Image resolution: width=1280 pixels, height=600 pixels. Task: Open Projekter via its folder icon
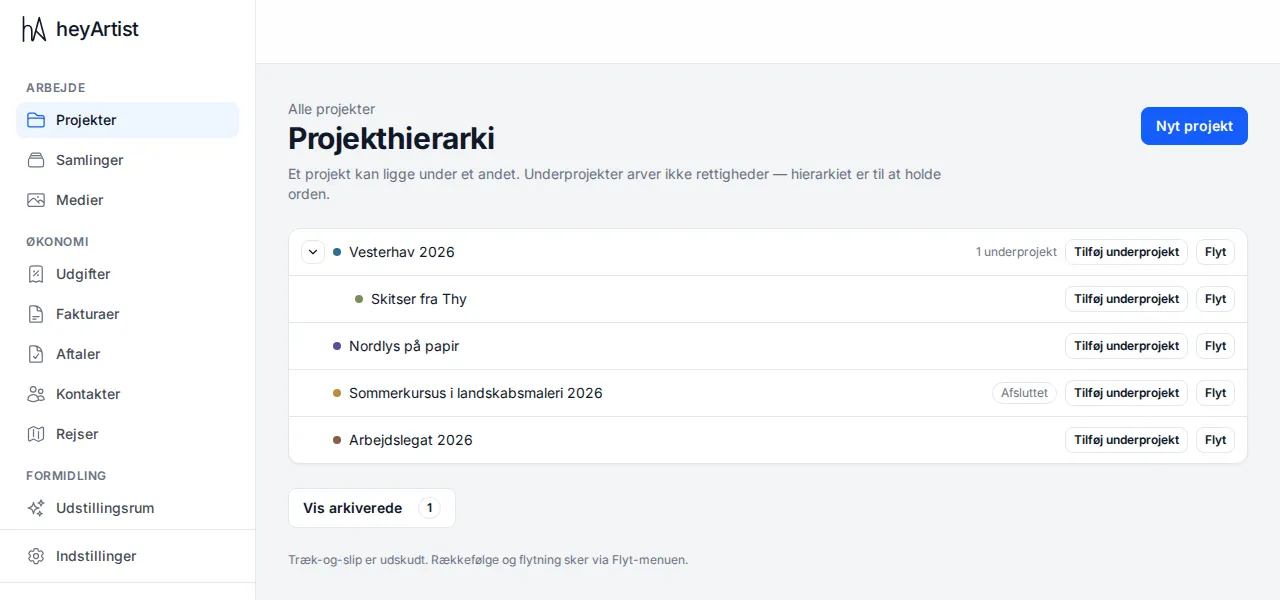click(36, 120)
